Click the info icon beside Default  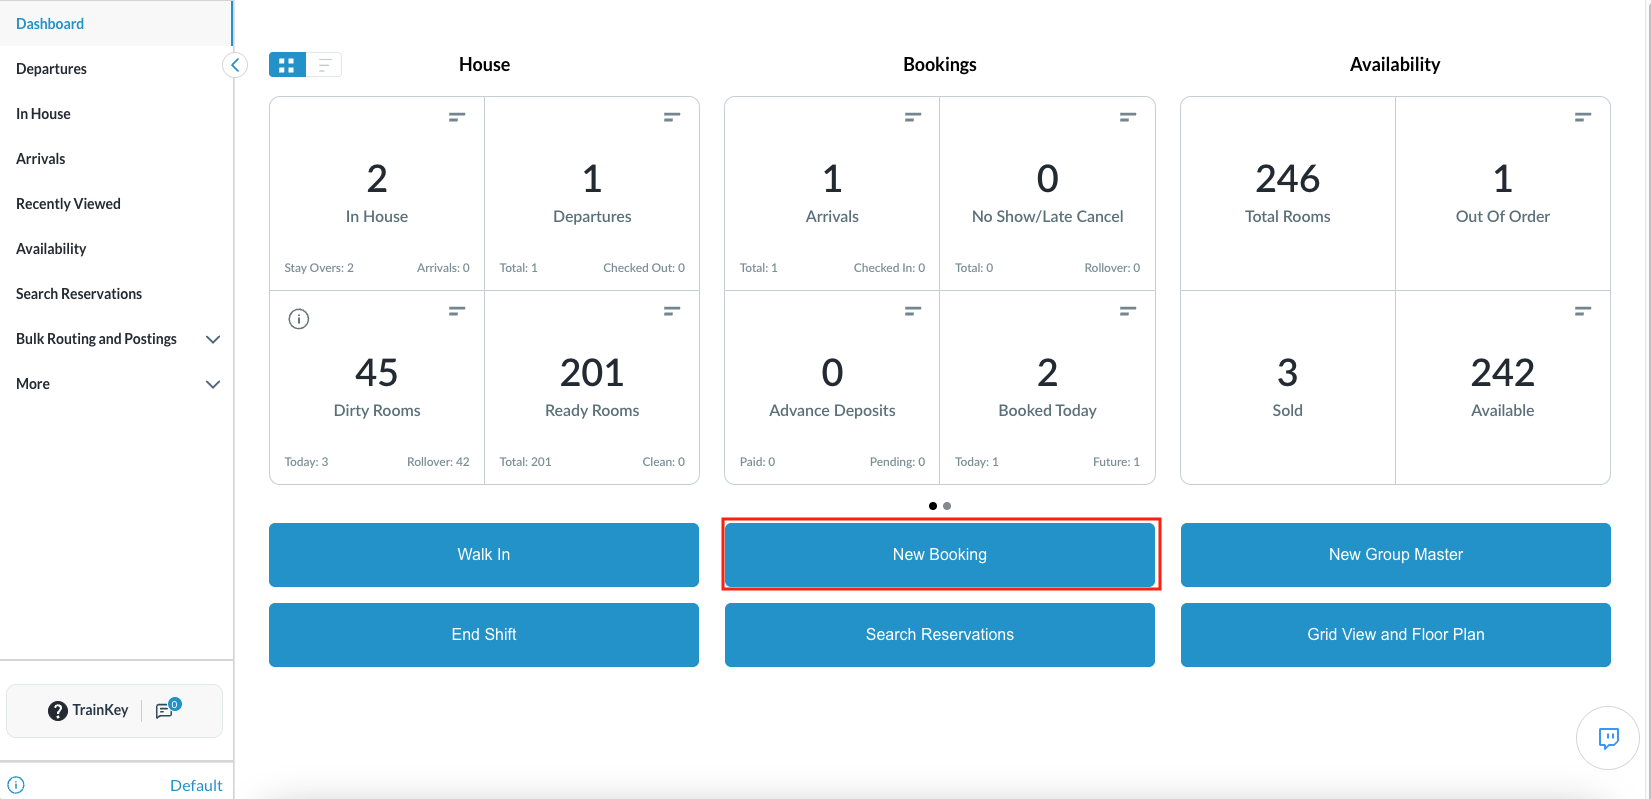click(x=16, y=785)
